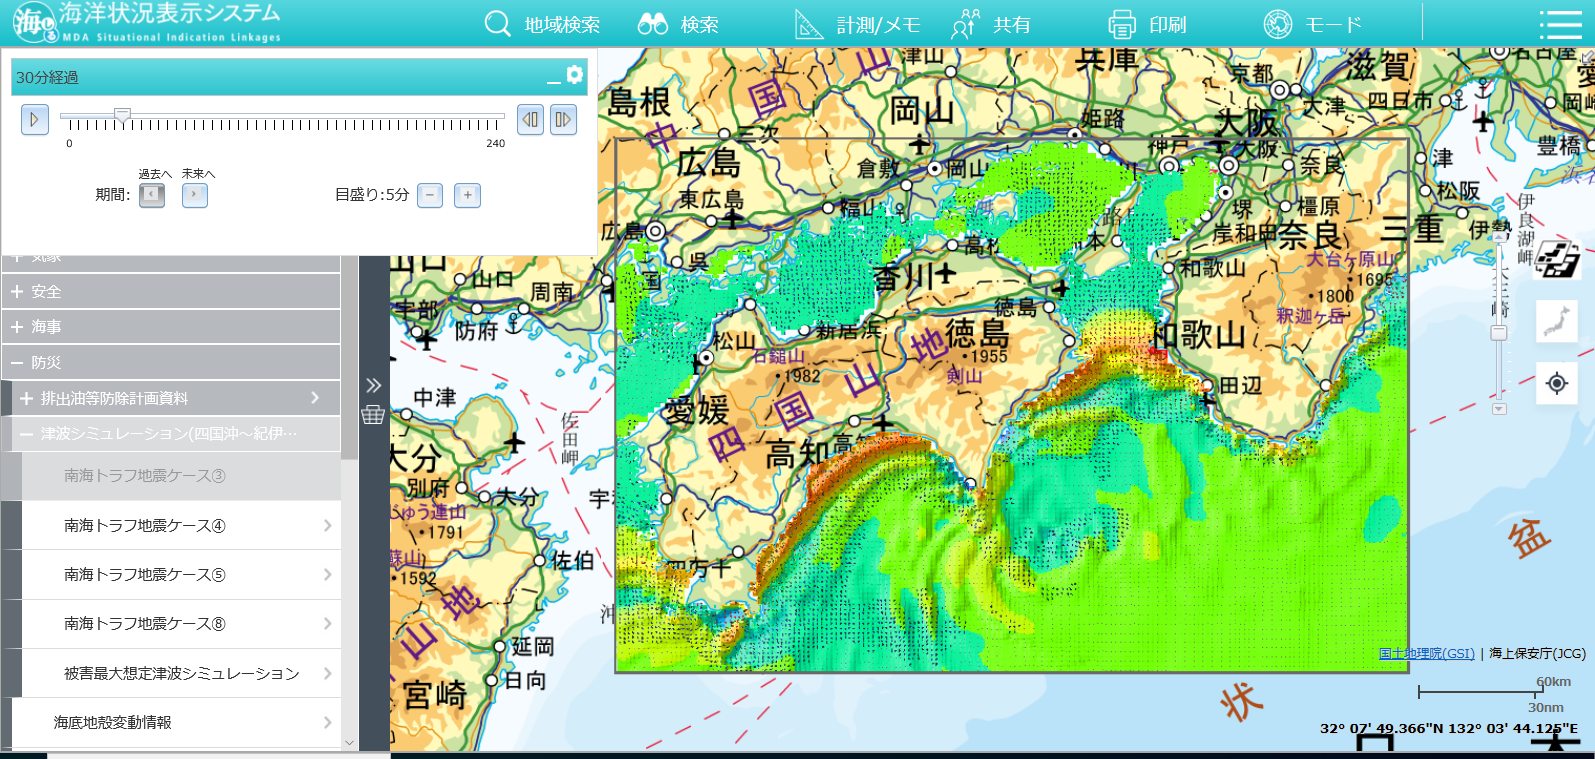1595x759 pixels.
Task: Select 南海トラフ地震ケース⑧ layer
Action: [181, 623]
